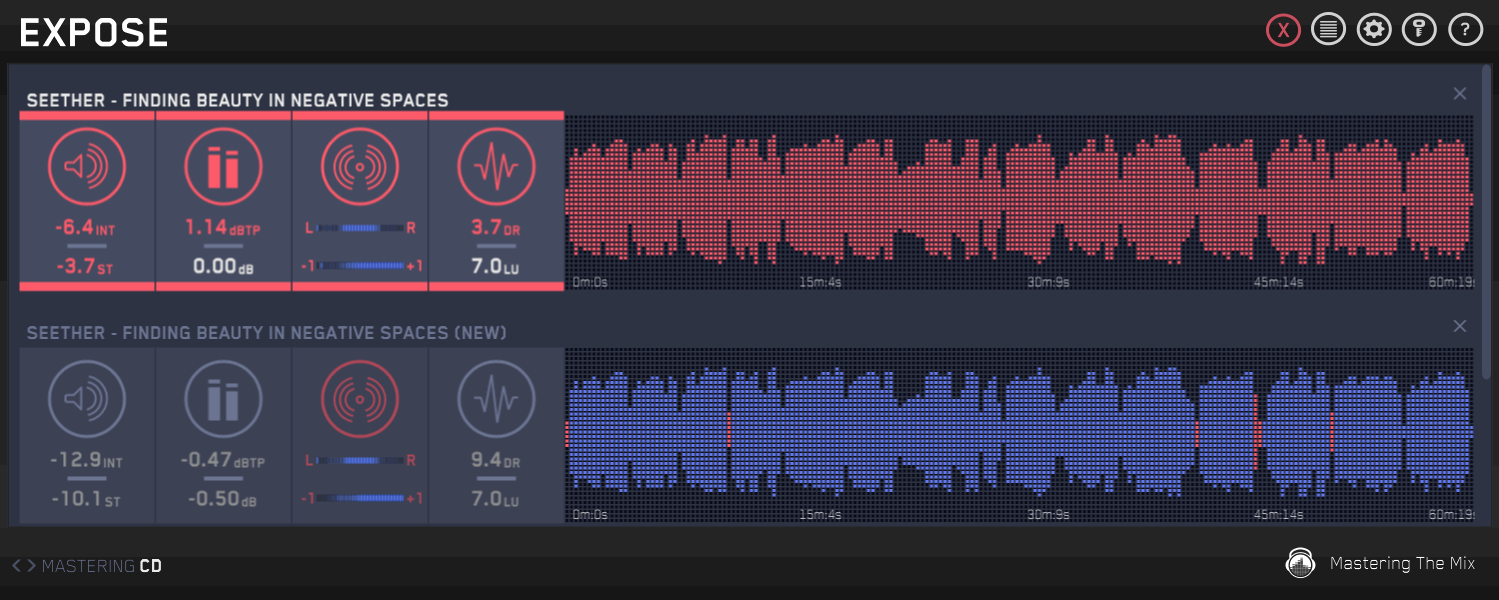Screen dimensions: 1499x600
Task: Select the (NEW) track title
Action: coord(267,332)
